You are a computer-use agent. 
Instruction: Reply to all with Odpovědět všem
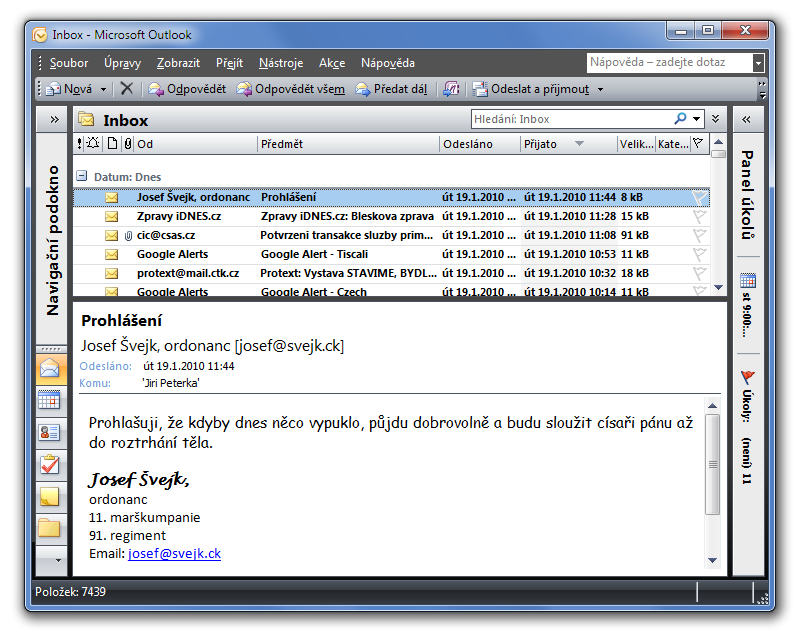[291, 89]
